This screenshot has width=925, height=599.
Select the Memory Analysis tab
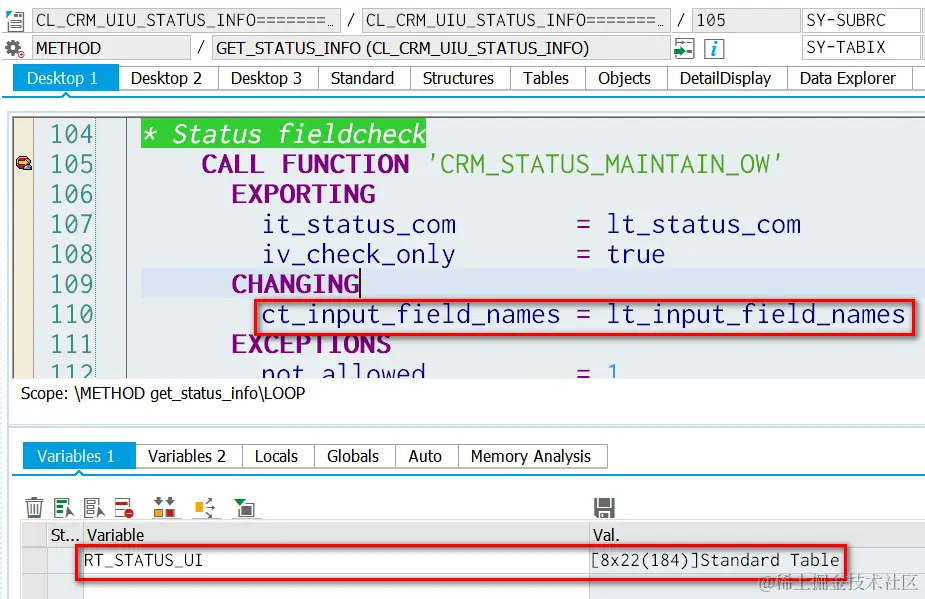click(x=531, y=456)
